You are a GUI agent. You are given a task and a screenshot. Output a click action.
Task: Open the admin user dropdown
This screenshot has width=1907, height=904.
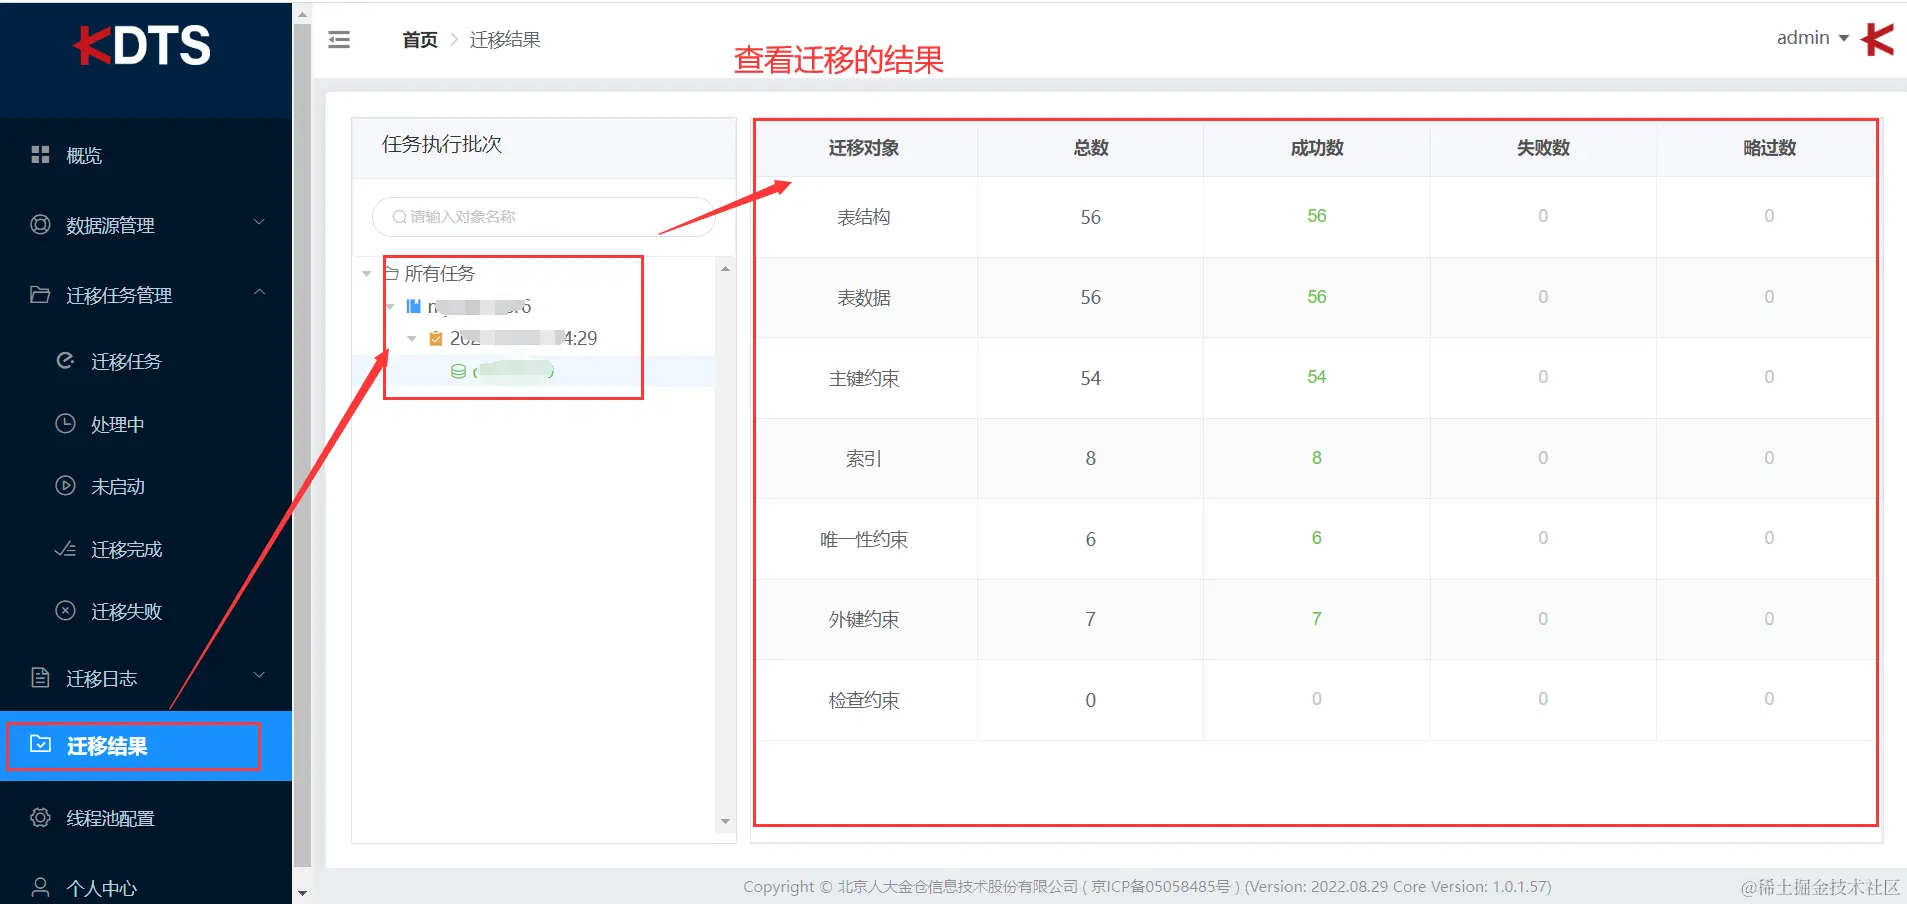click(1812, 38)
